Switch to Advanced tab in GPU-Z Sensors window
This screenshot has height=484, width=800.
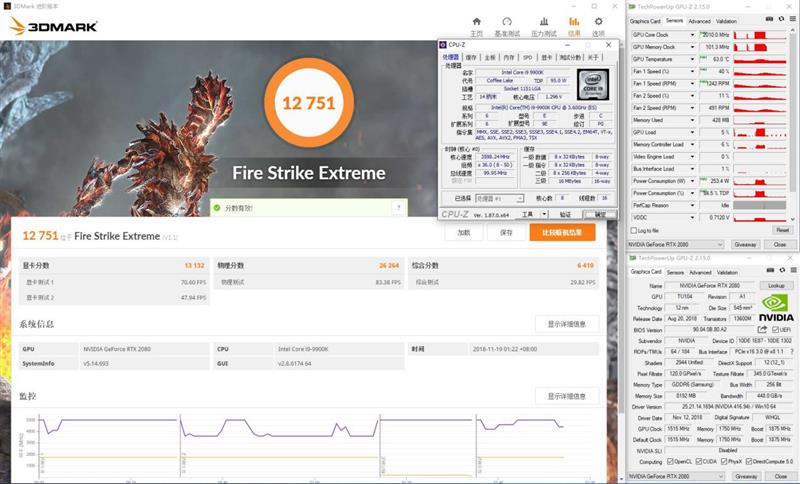coord(699,21)
